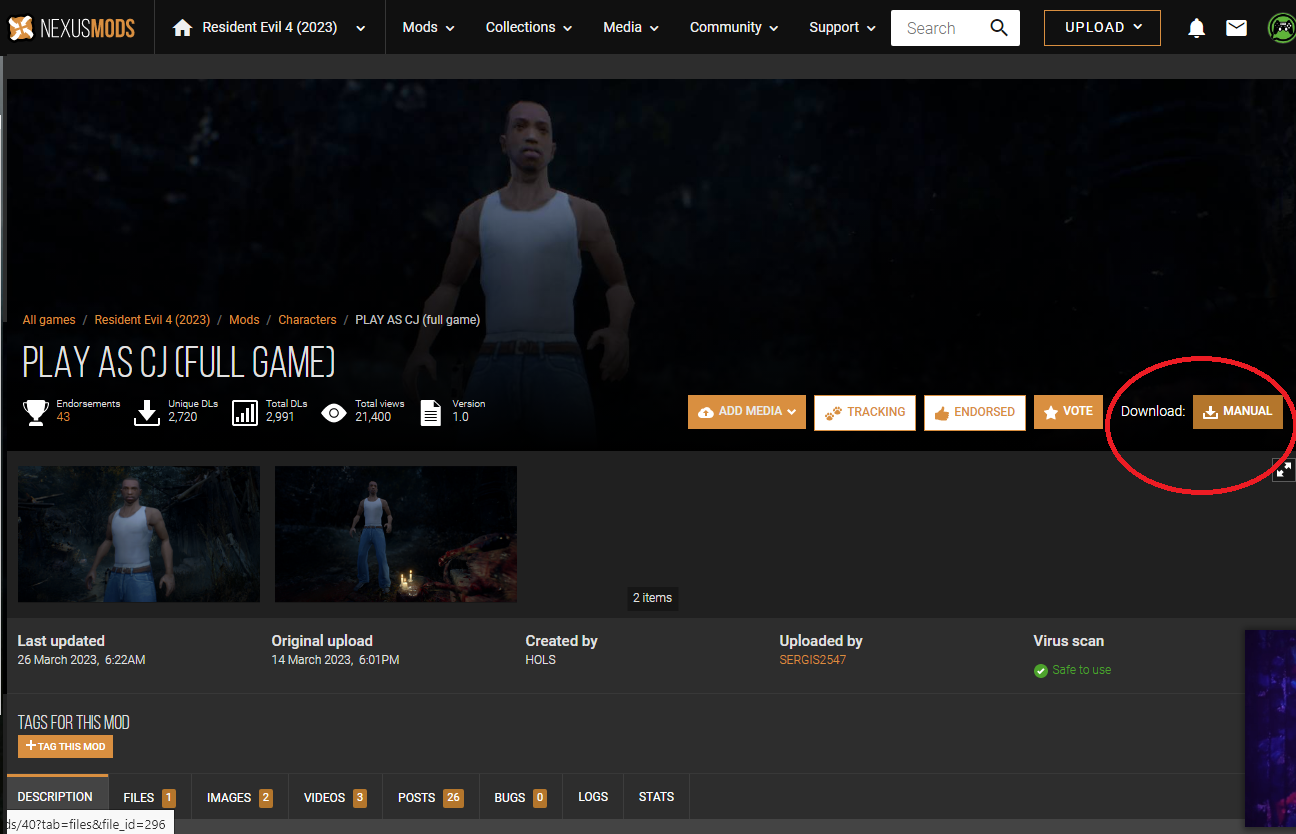Open the Mods menu
Image resolution: width=1296 pixels, height=834 pixels.
[428, 28]
